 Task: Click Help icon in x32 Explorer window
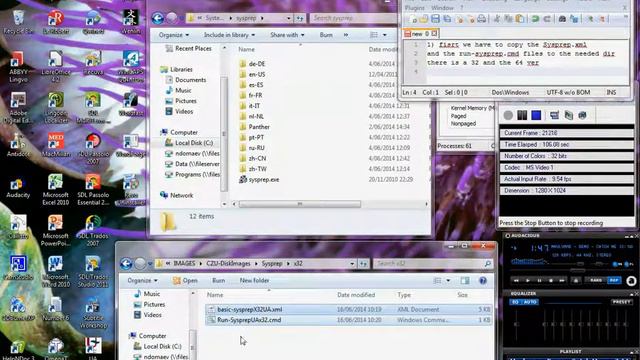pos(482,281)
